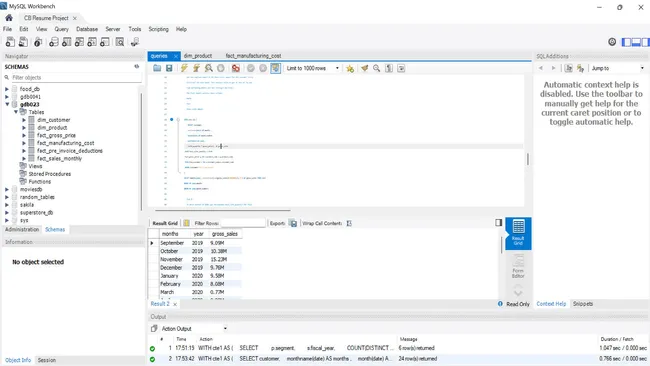Expand the dim_customer table
Screen dimensions: 650x366
[x=24, y=120]
